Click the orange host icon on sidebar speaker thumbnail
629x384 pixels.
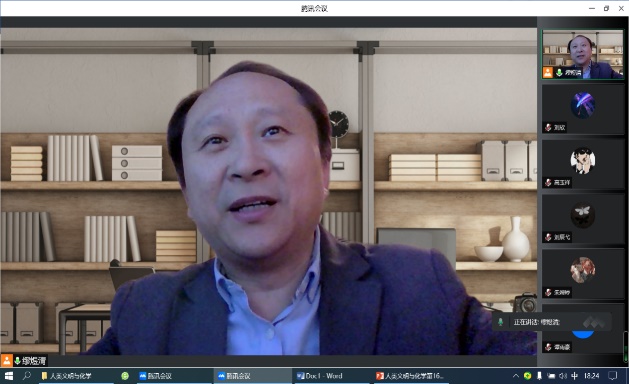548,73
